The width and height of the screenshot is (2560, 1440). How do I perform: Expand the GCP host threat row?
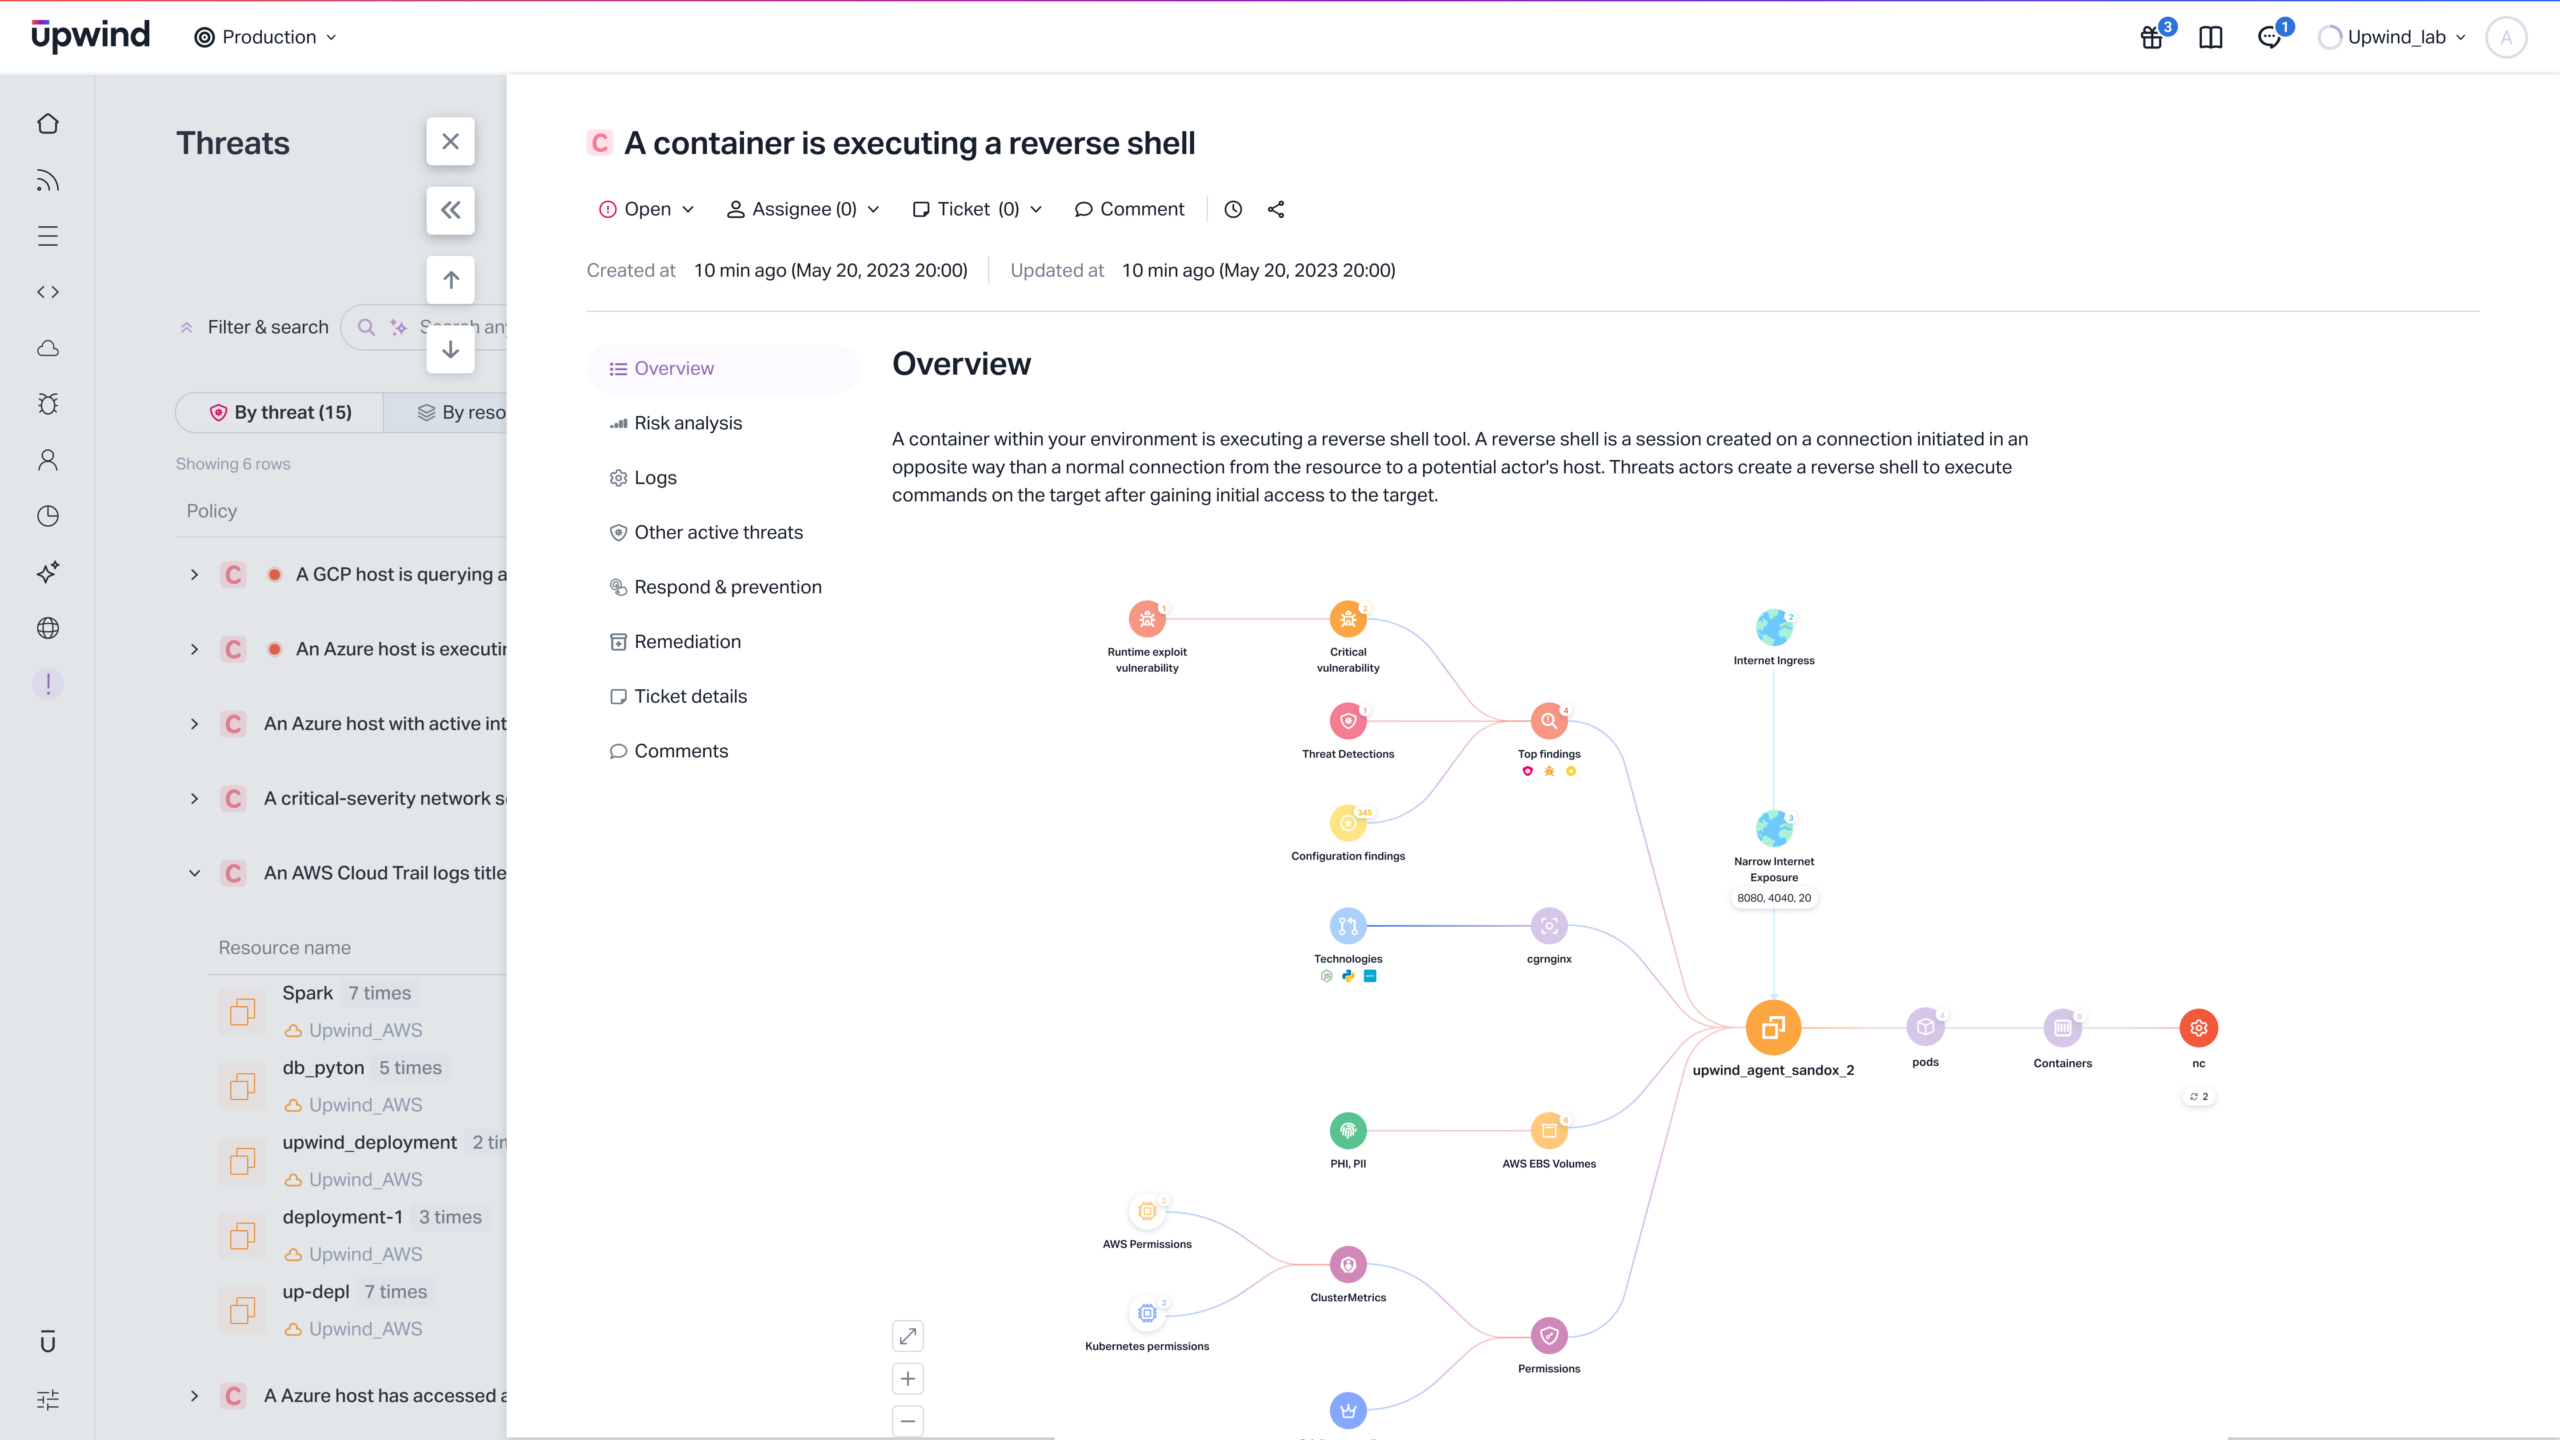[194, 574]
